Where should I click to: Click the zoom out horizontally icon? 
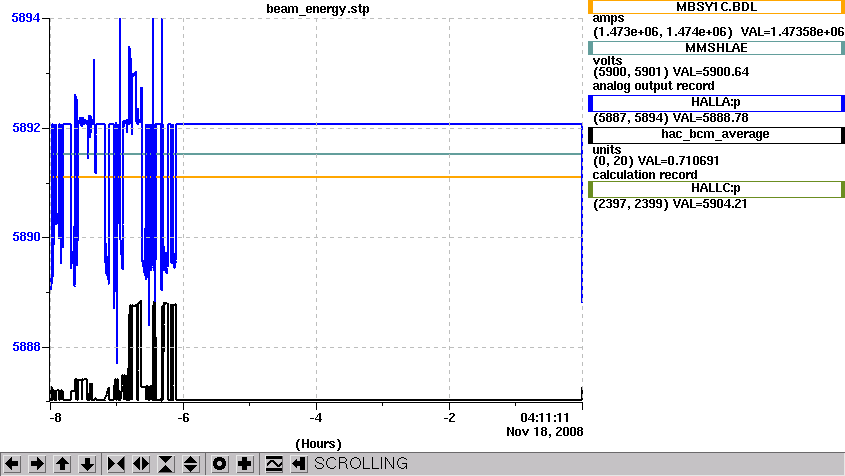tap(141, 464)
